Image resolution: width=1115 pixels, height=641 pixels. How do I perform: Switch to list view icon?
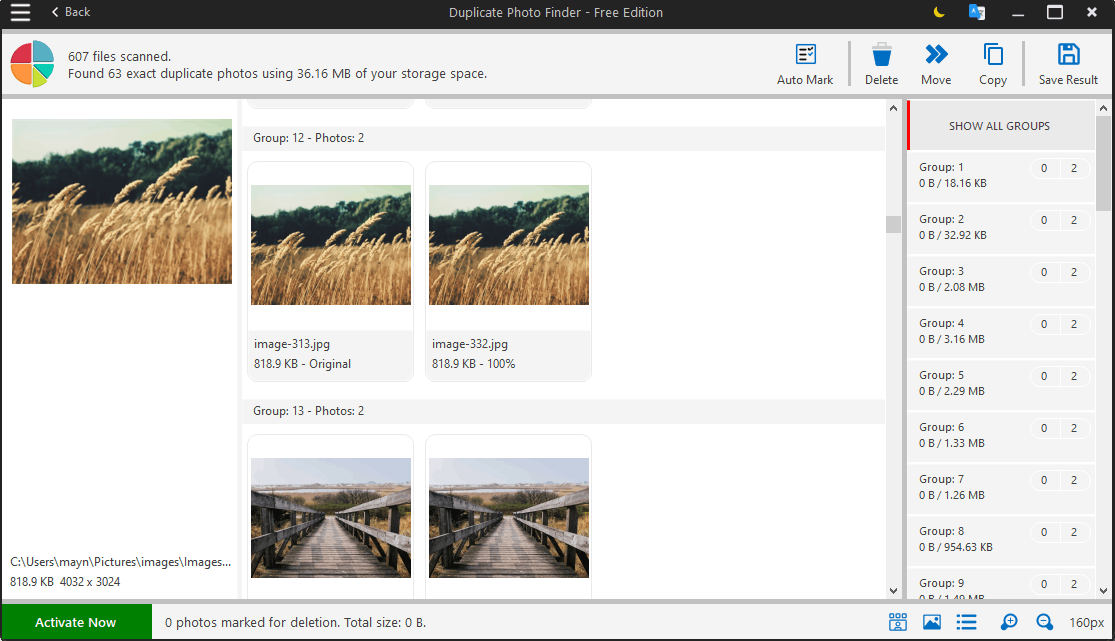[966, 622]
